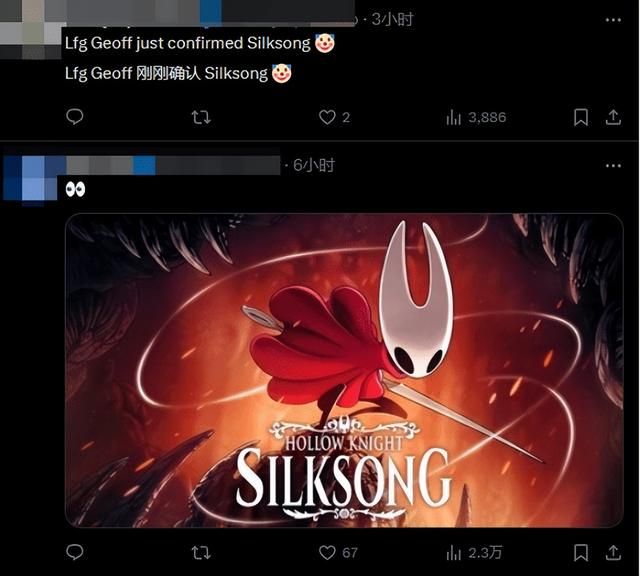View analytics showing 2.3万 views
640x576 pixels.
tap(474, 553)
